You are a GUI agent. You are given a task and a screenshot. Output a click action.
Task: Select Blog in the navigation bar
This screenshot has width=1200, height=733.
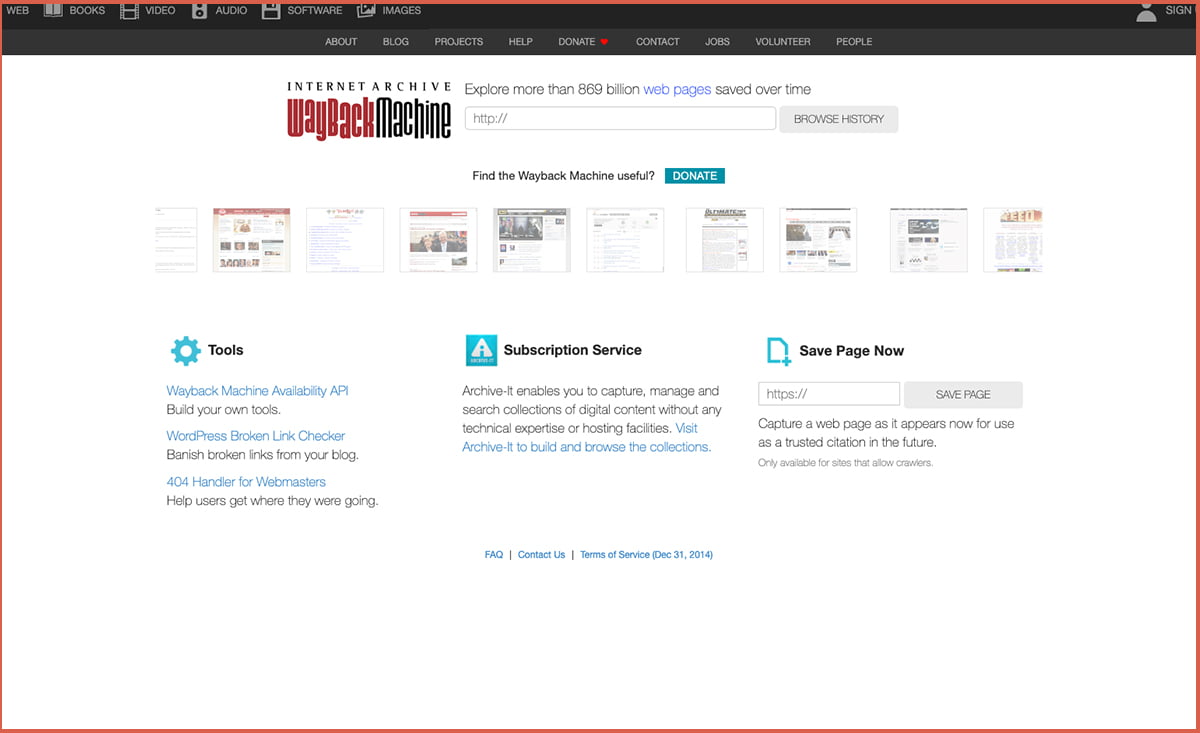(395, 42)
